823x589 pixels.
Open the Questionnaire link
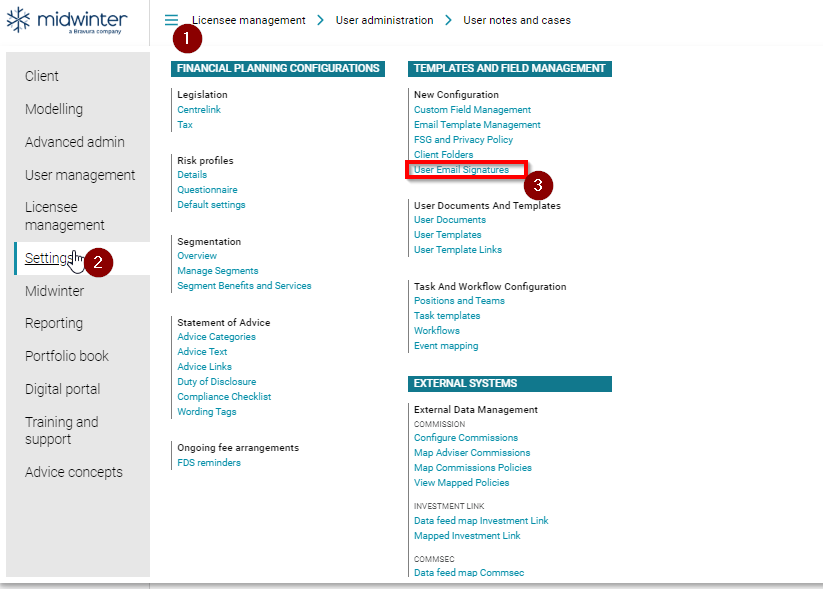point(207,190)
